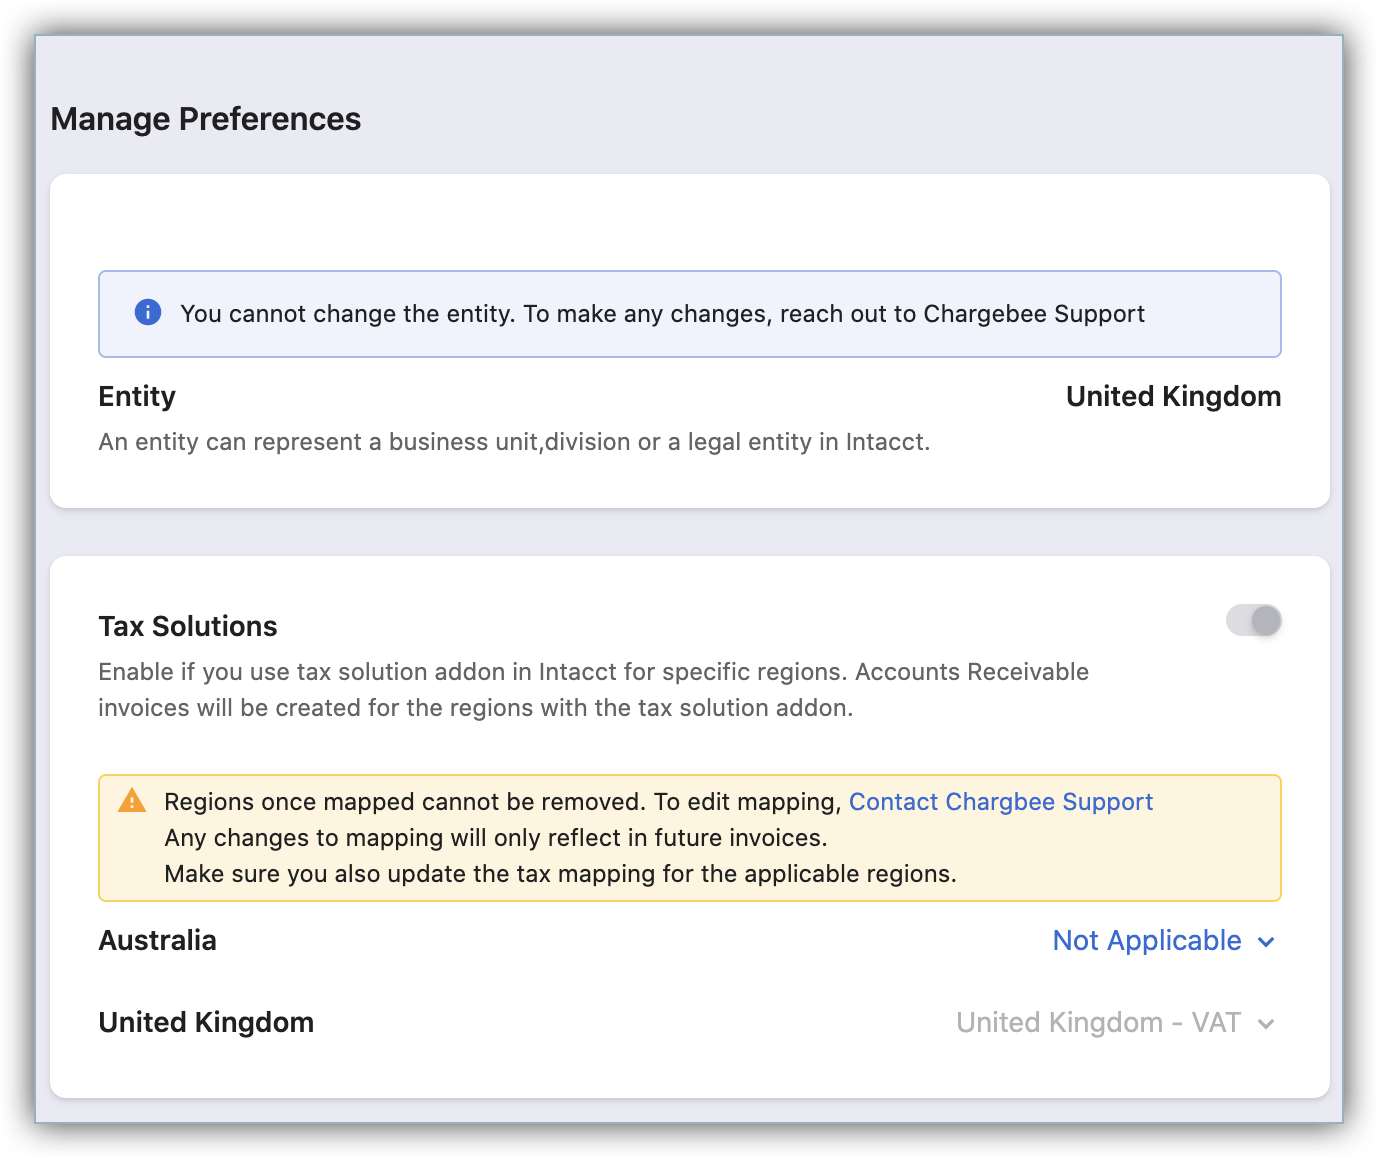Image resolution: width=1378 pixels, height=1158 pixels.
Task: Open the "United Kingdom - VAT" dropdown
Action: click(x=1098, y=1023)
